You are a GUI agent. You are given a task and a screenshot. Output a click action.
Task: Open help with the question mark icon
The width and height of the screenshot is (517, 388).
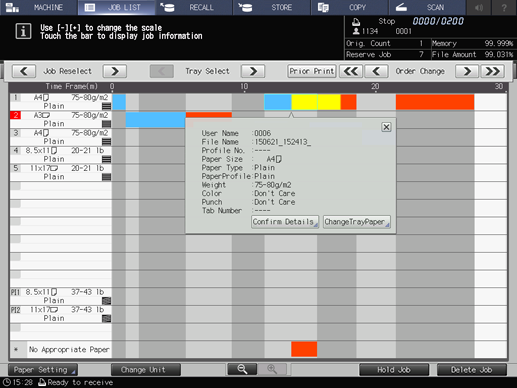[504, 7]
